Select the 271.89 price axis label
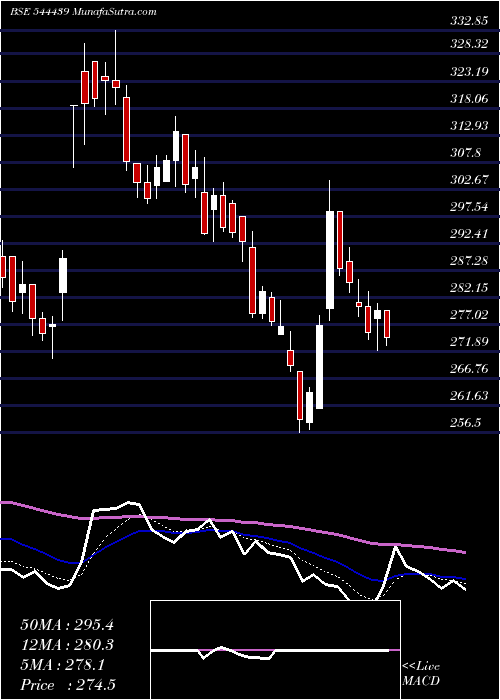The height and width of the screenshot is (700, 500). coord(468,342)
